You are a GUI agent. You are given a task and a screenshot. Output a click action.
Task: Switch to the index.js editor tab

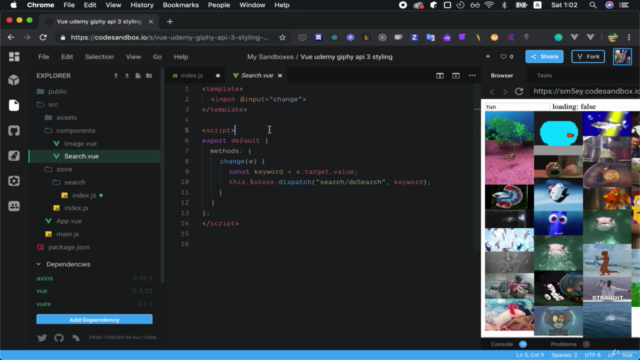tap(192, 76)
